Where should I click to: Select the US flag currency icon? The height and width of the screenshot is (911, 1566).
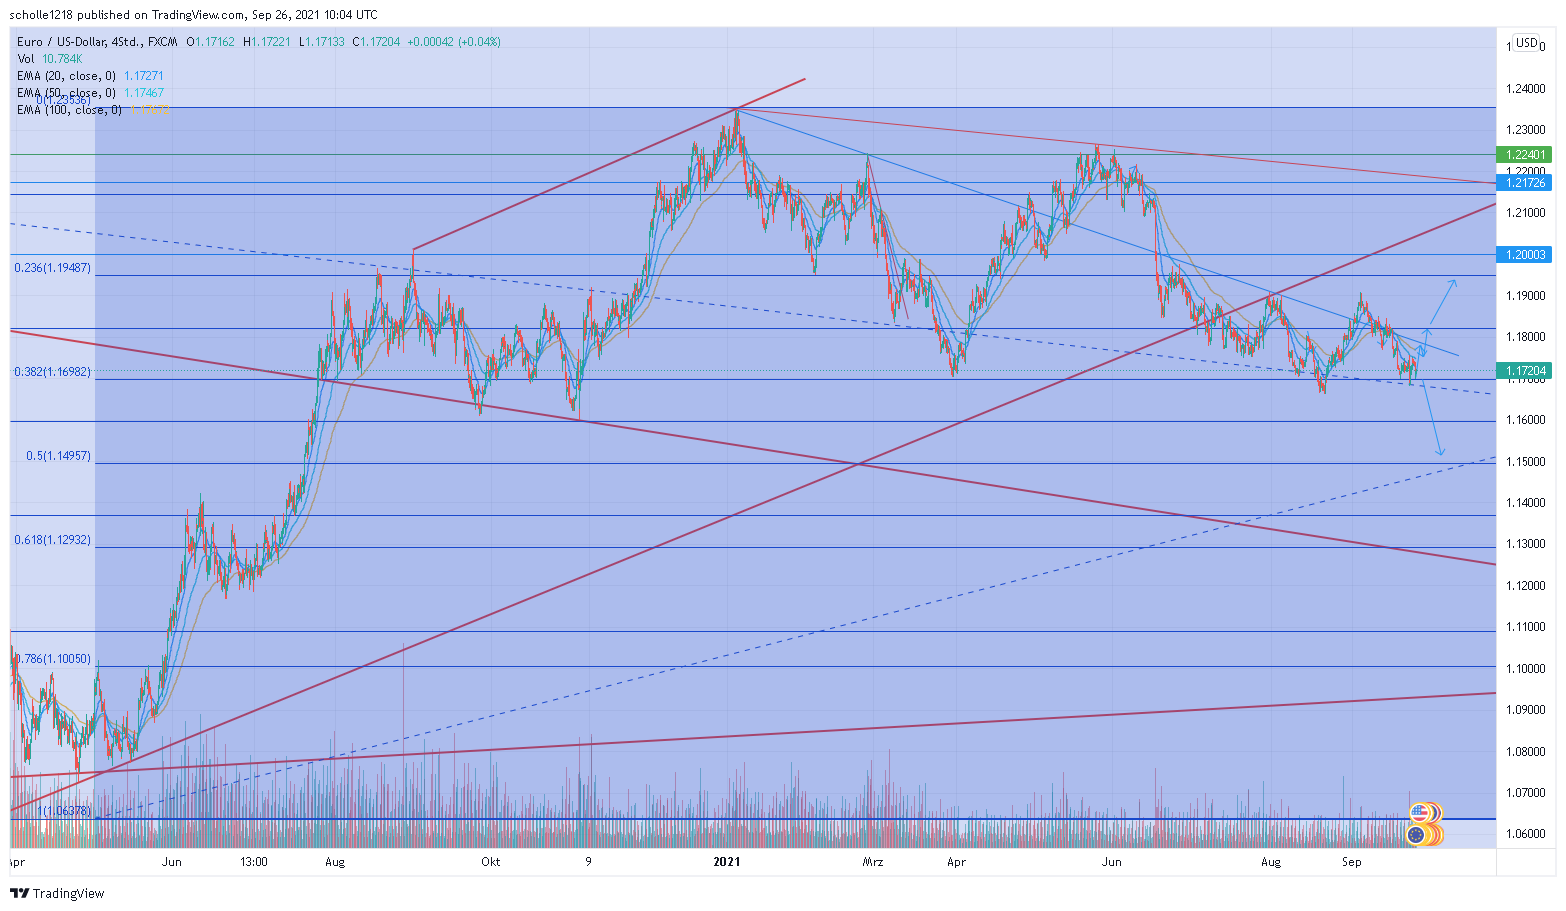(x=1420, y=812)
